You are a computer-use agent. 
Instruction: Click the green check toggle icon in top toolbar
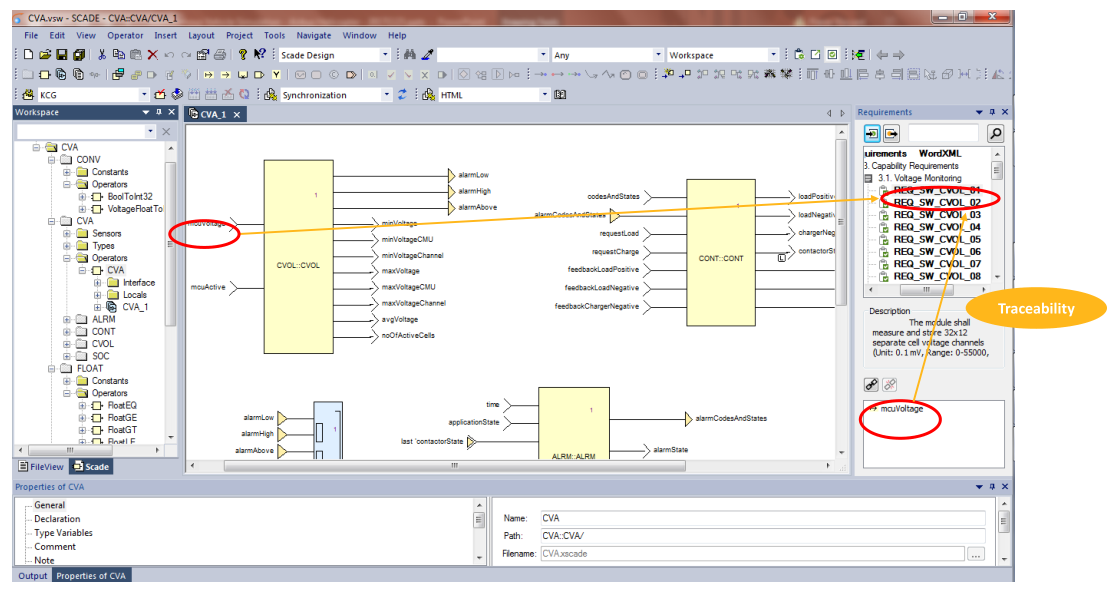click(833, 55)
